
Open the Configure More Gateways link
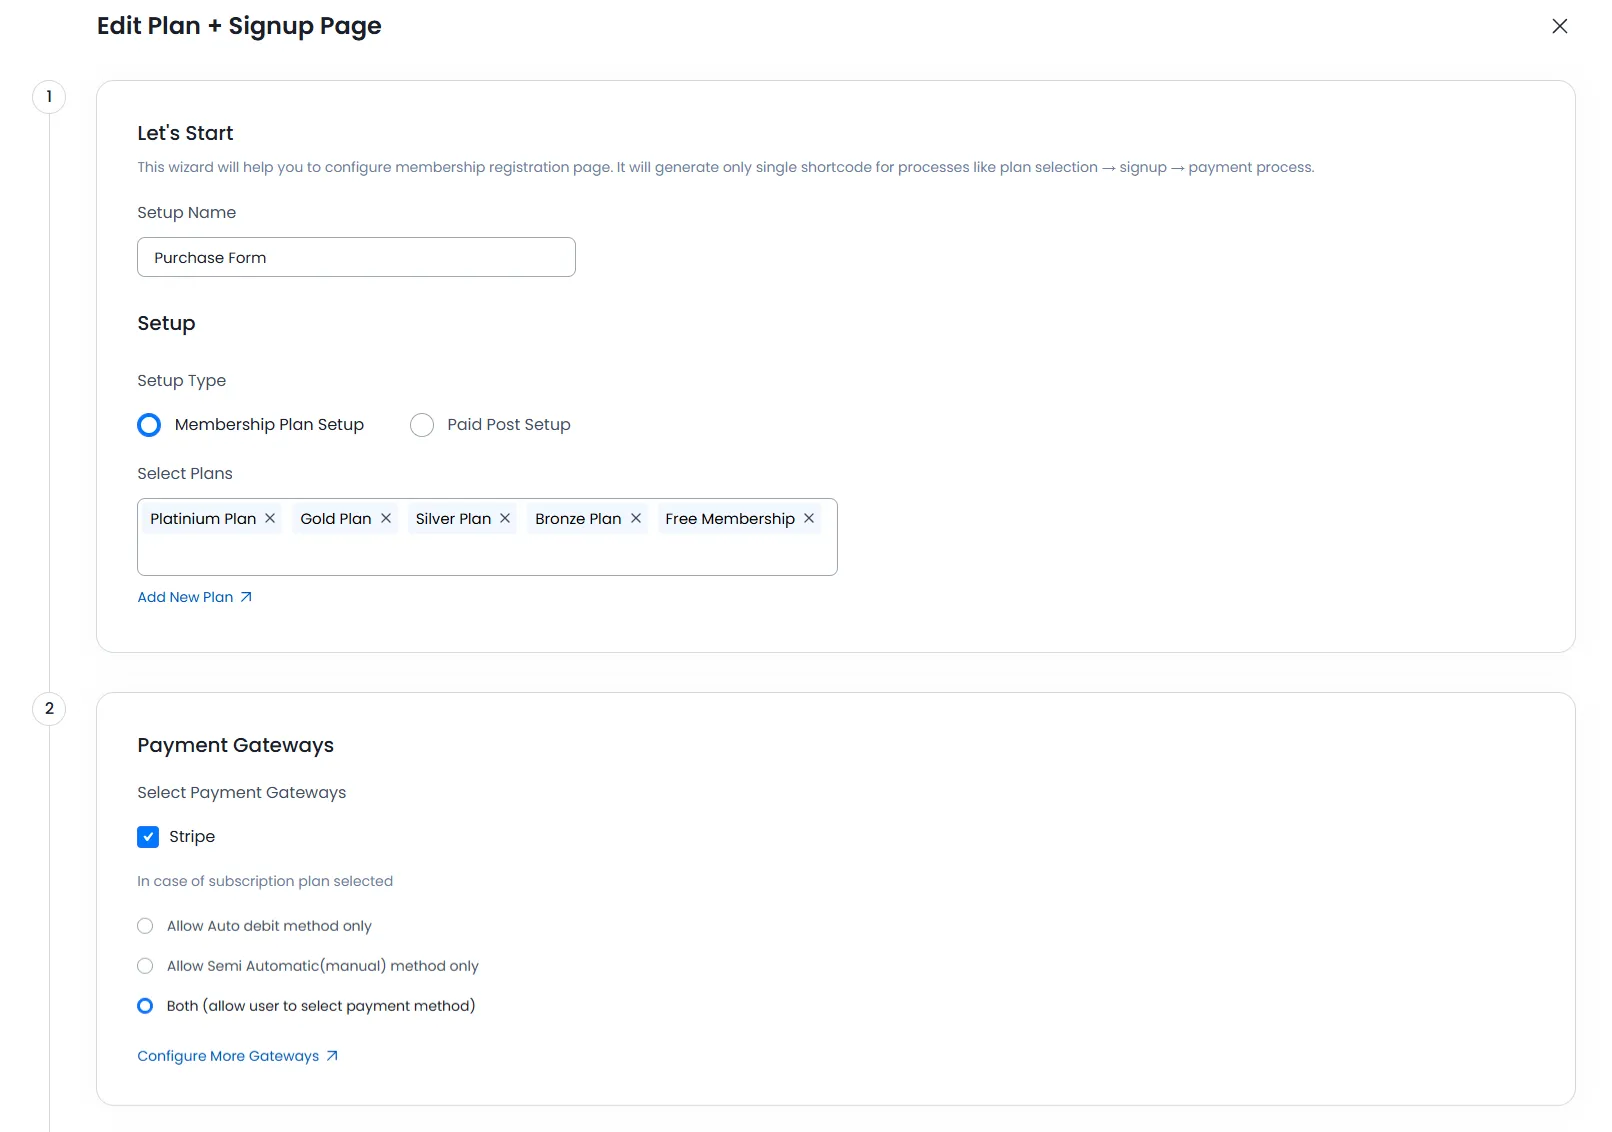pos(228,1056)
